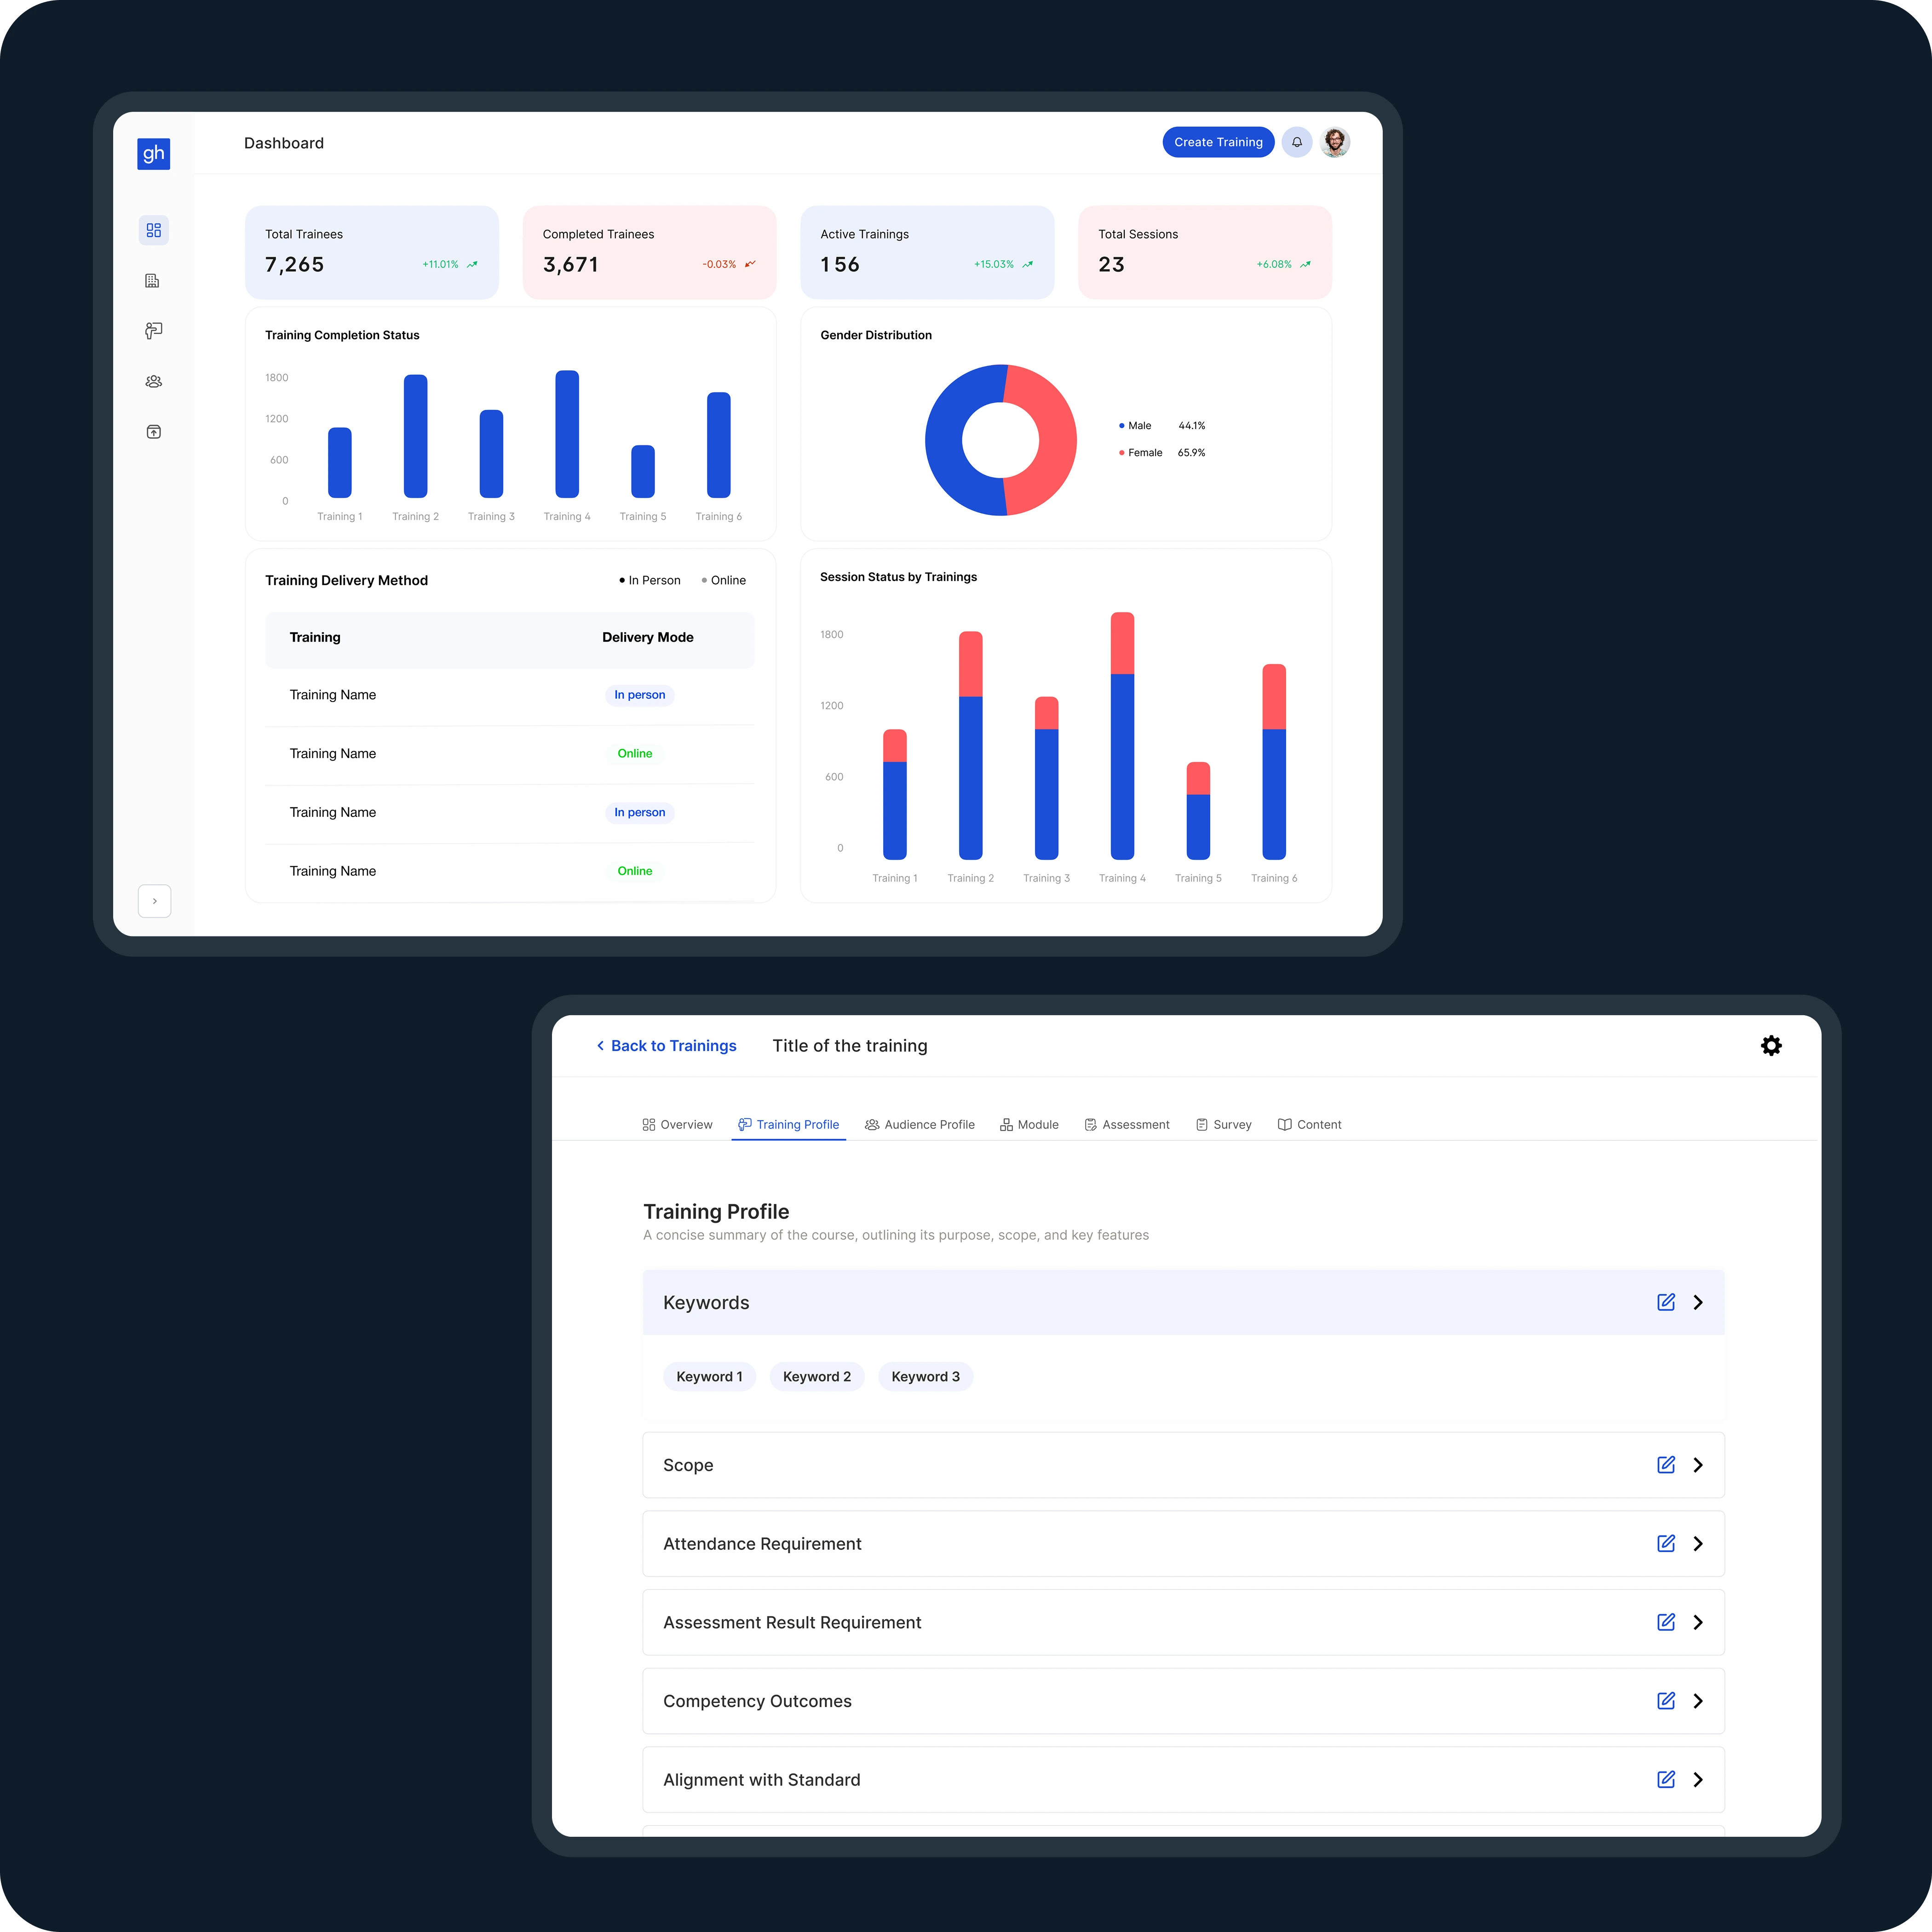The width and height of the screenshot is (1932, 1932).
Task: Click the Create Training button
Action: point(1218,142)
